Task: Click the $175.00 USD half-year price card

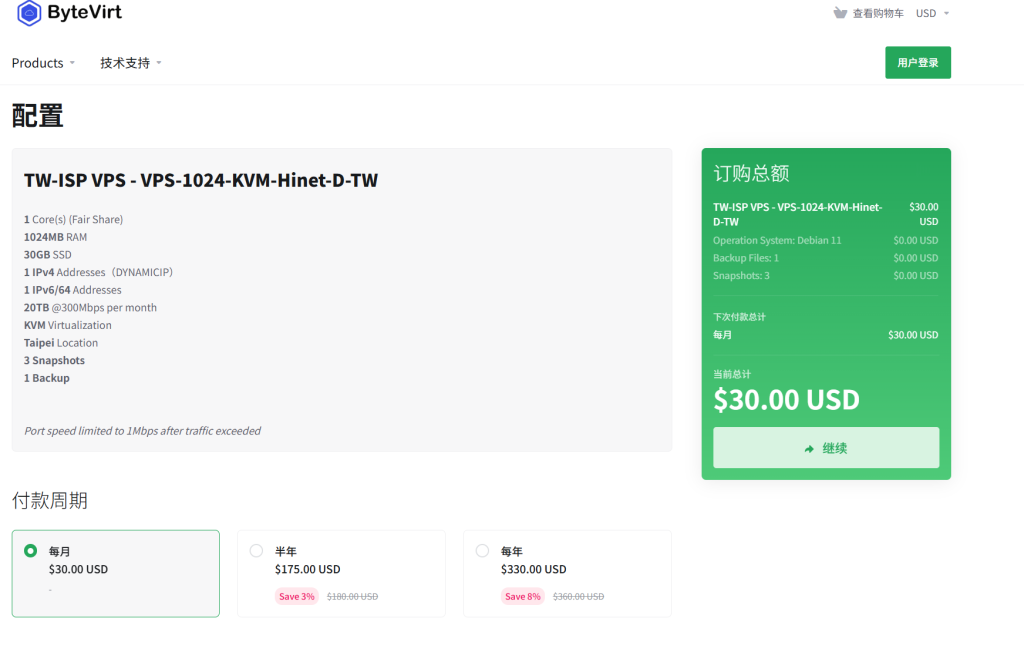Action: [x=341, y=573]
